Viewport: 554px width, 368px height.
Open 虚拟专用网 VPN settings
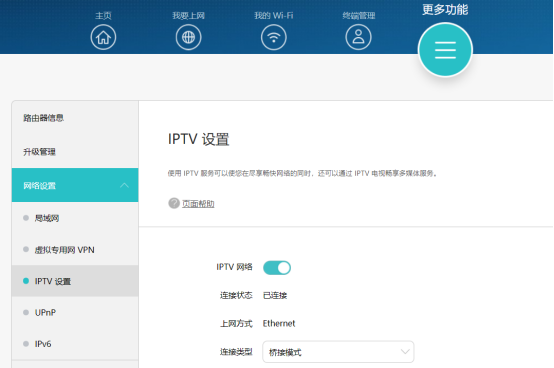click(x=75, y=250)
